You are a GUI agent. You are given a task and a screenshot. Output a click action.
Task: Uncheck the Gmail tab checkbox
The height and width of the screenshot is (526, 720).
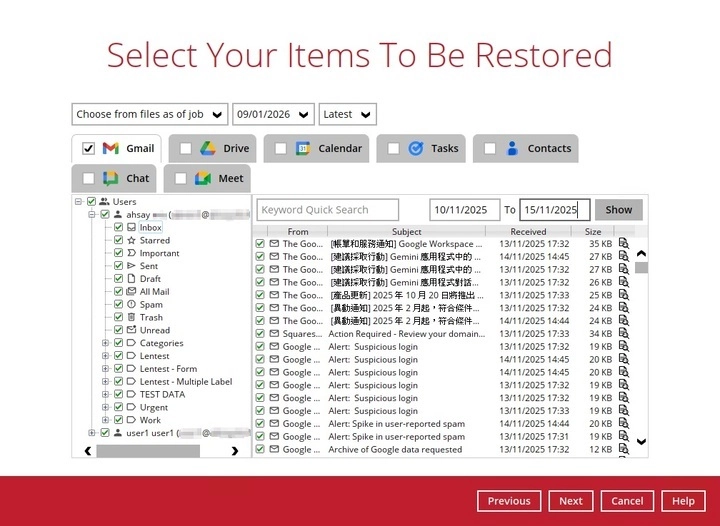click(x=89, y=148)
